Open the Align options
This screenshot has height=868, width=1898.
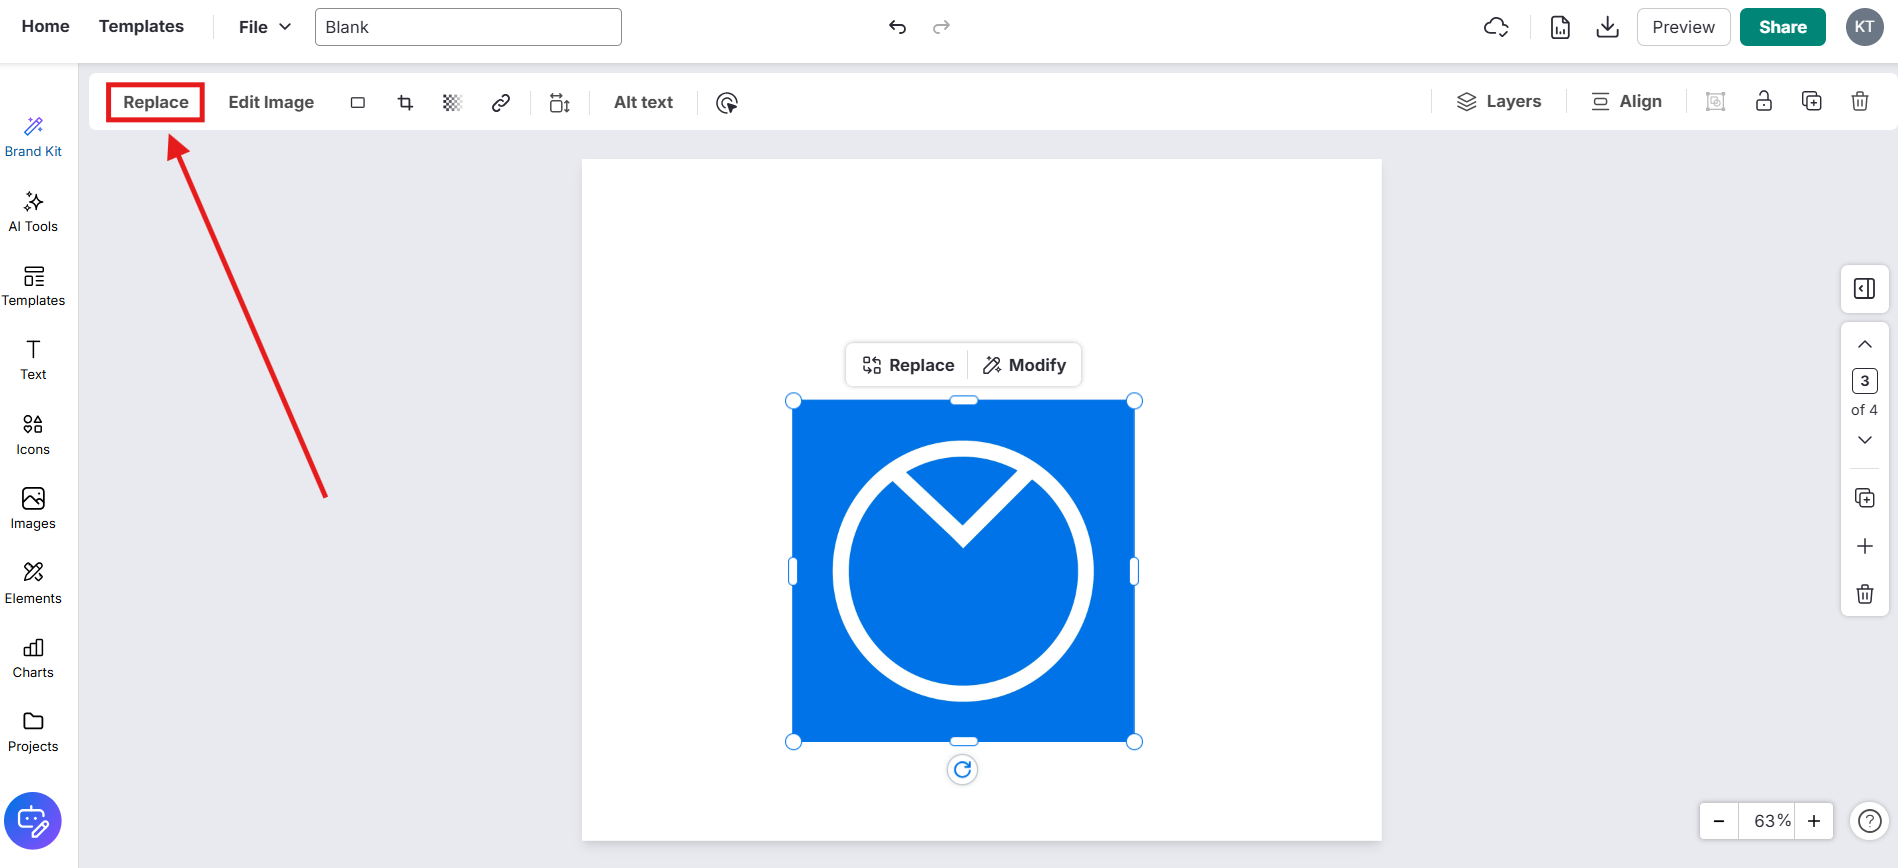pyautogui.click(x=1626, y=101)
